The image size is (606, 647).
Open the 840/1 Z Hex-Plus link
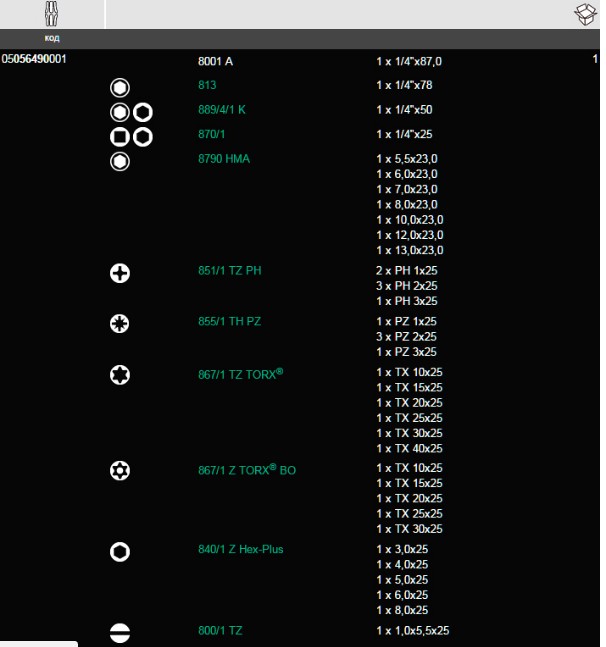tap(241, 549)
